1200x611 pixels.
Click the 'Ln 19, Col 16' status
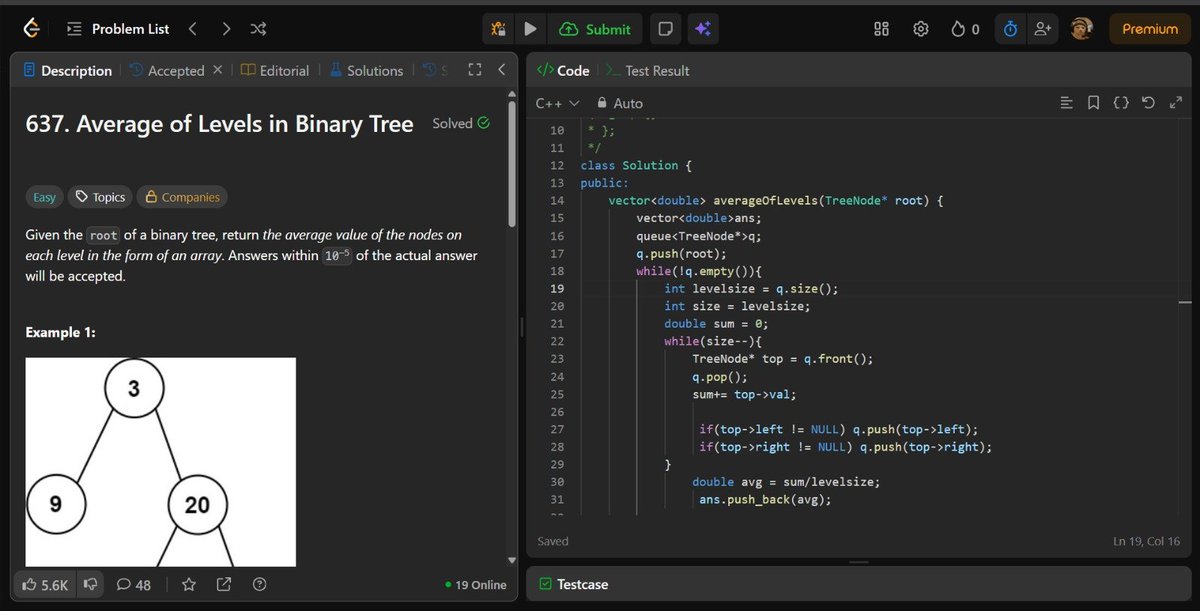pos(1147,541)
